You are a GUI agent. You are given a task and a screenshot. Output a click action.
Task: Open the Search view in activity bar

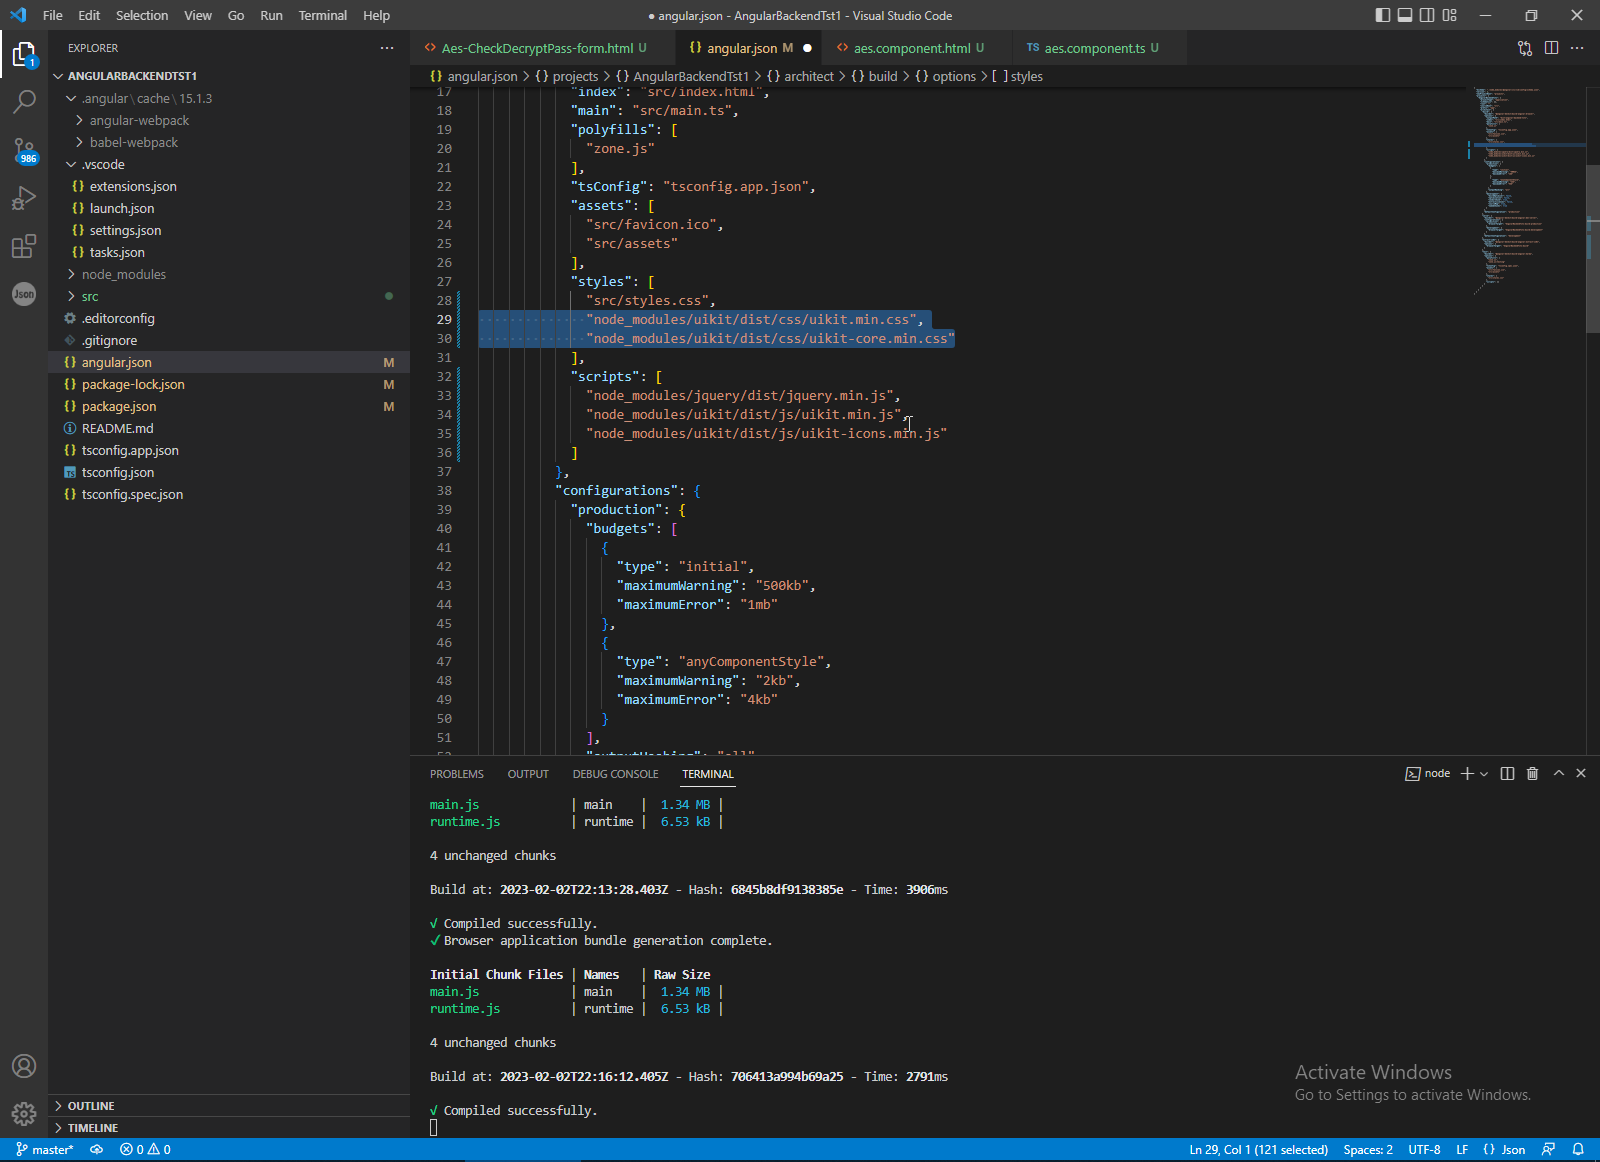(x=24, y=101)
